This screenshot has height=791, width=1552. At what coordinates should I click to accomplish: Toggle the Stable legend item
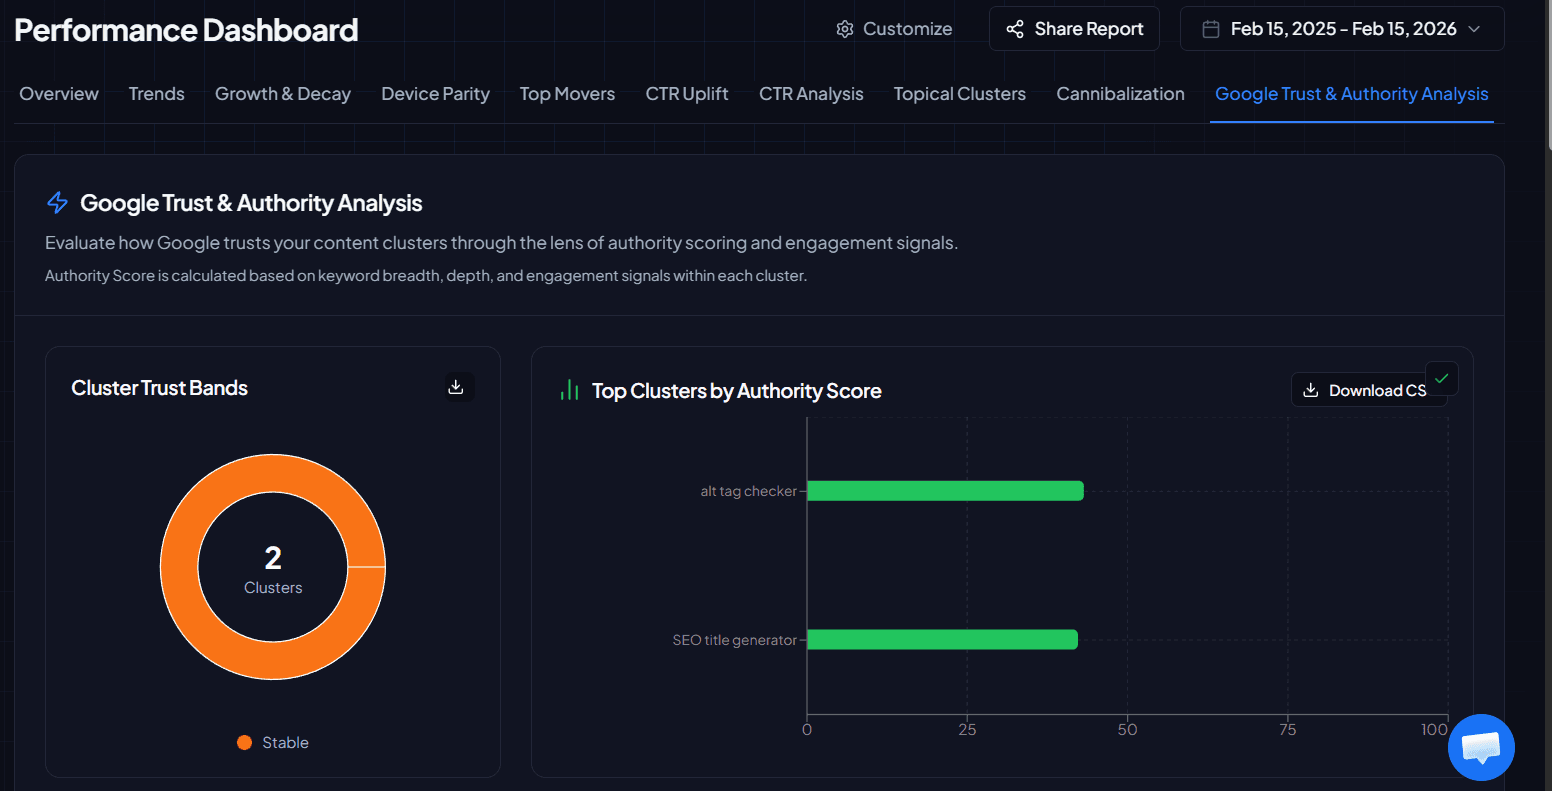click(272, 742)
